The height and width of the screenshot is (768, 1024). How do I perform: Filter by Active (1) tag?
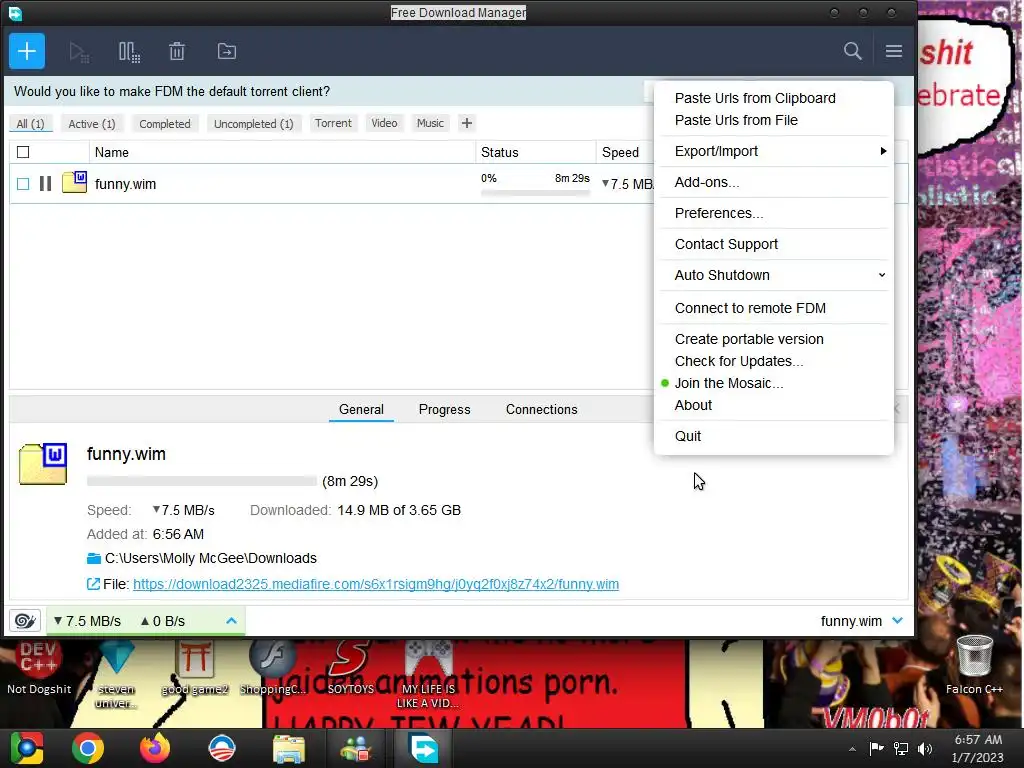(x=91, y=123)
